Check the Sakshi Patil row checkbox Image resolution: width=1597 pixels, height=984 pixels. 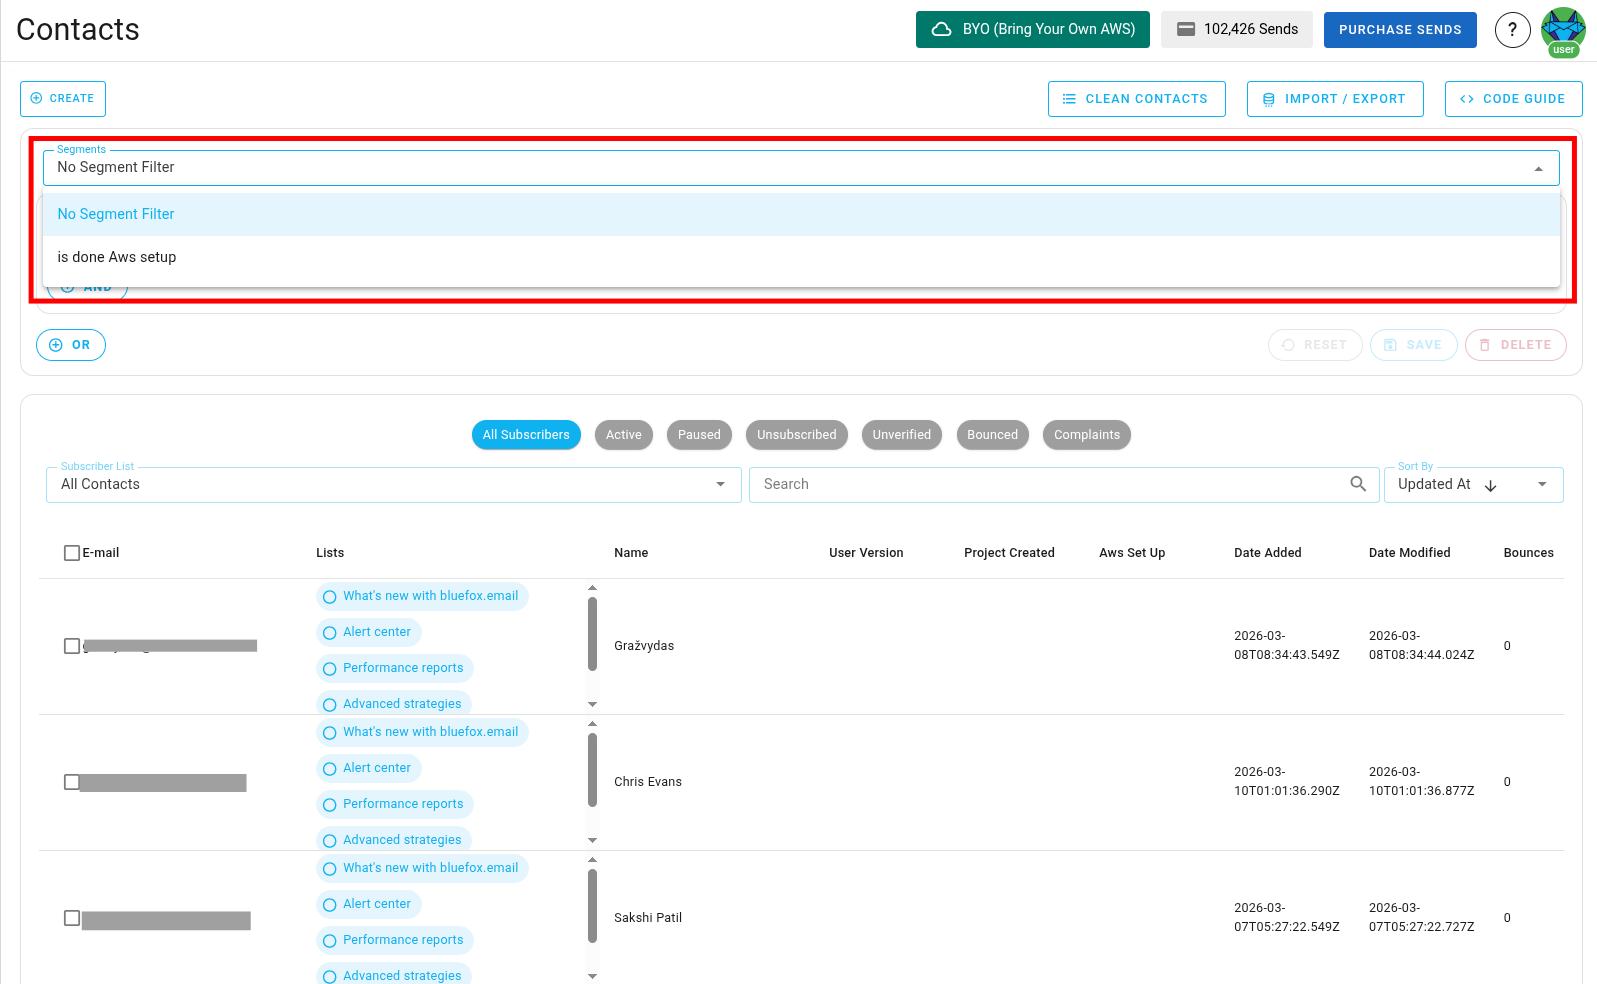(72, 918)
